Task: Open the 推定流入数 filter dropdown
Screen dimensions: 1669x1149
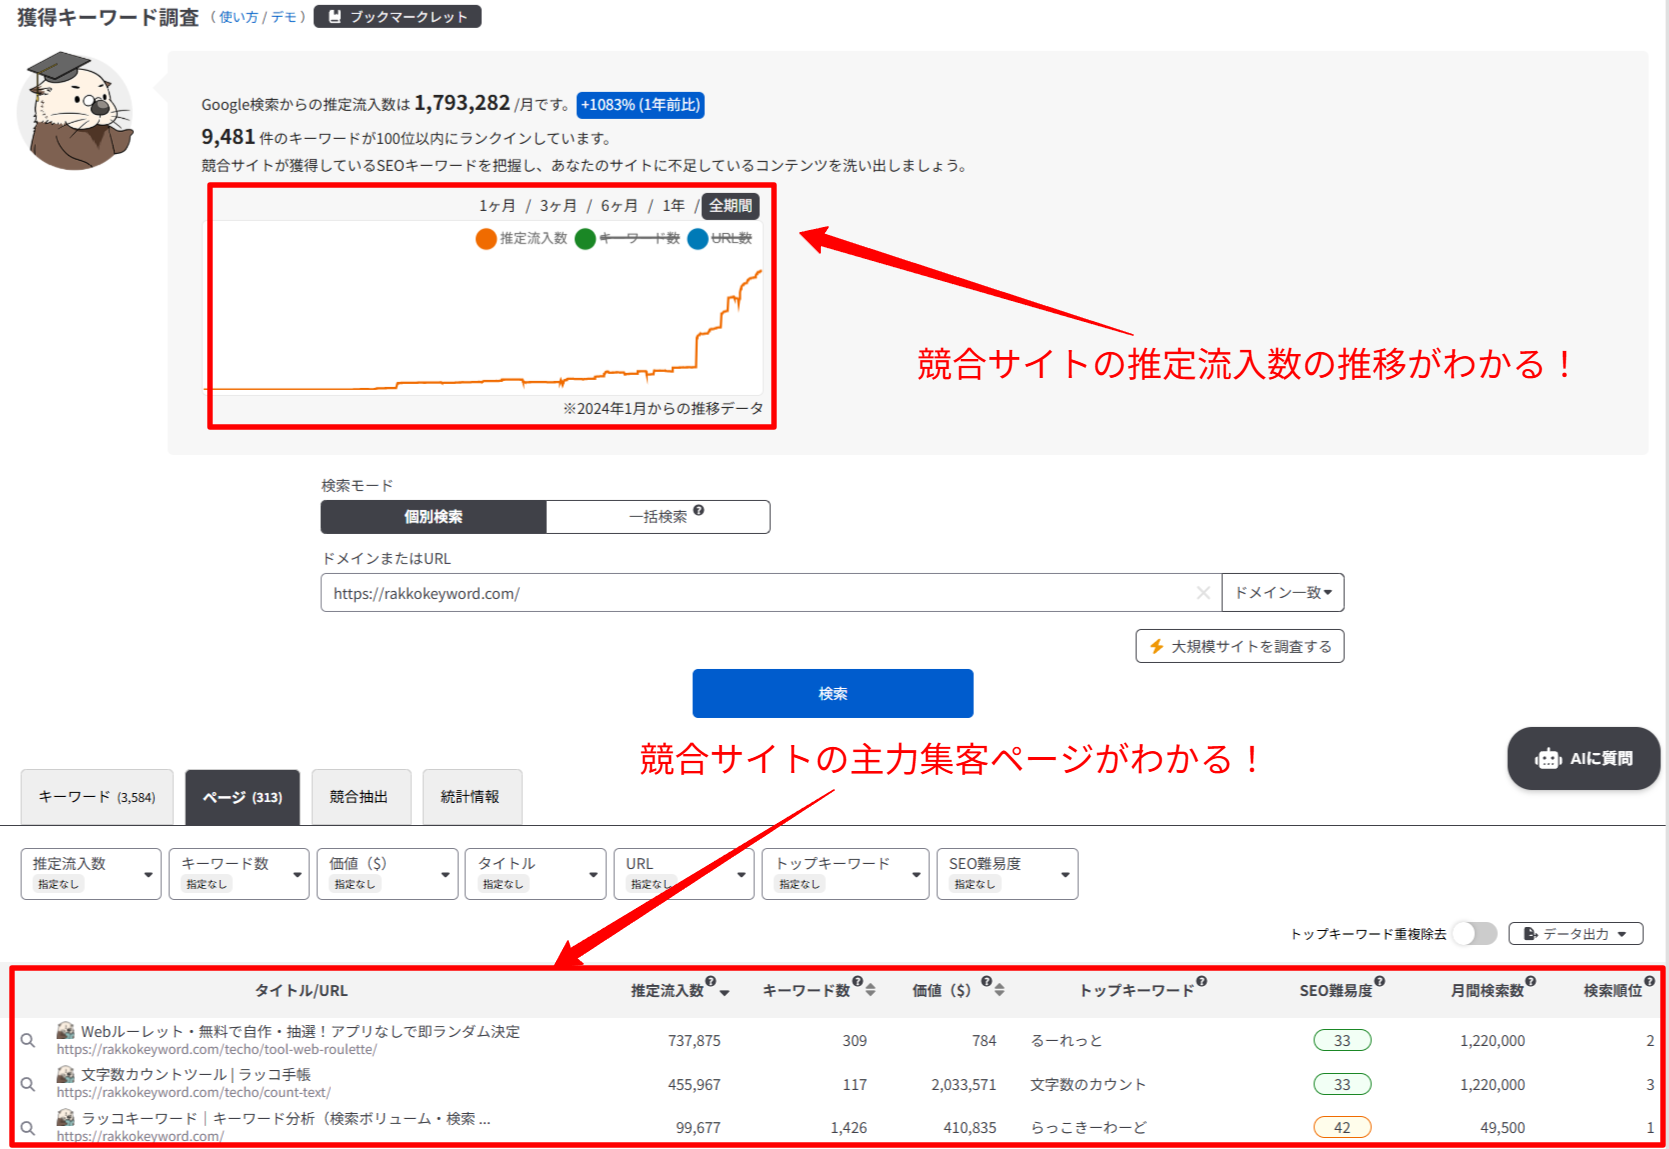Action: pyautogui.click(x=91, y=874)
